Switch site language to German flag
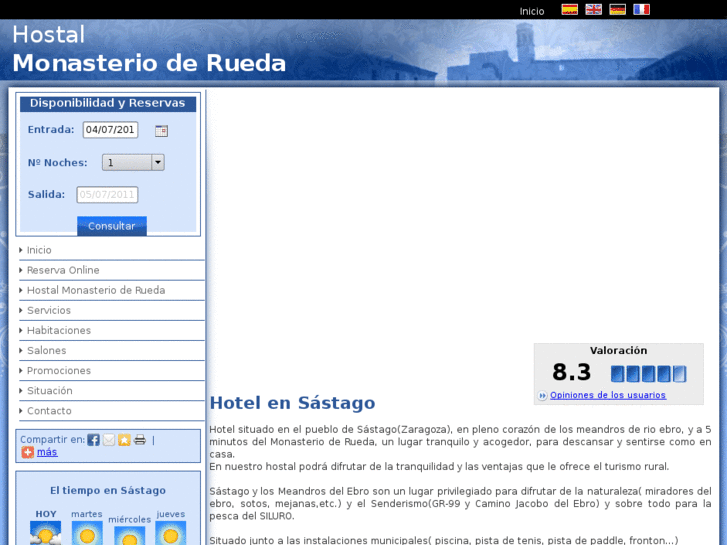Viewport: 727px width, 545px height. tap(618, 10)
